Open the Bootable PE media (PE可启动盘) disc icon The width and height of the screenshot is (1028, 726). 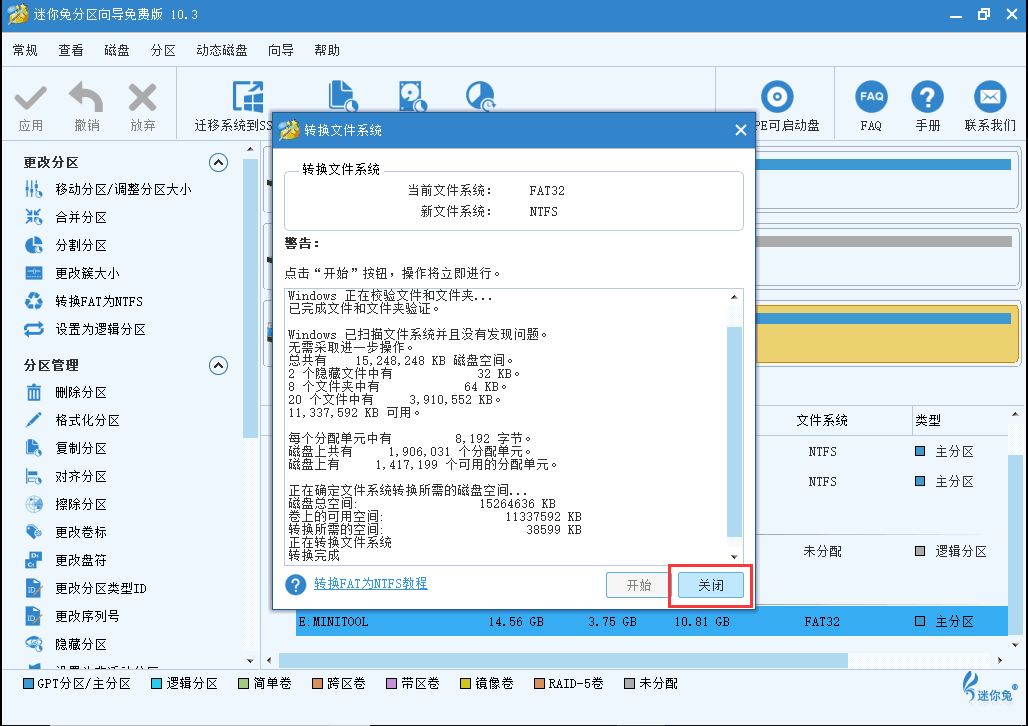(x=778, y=97)
